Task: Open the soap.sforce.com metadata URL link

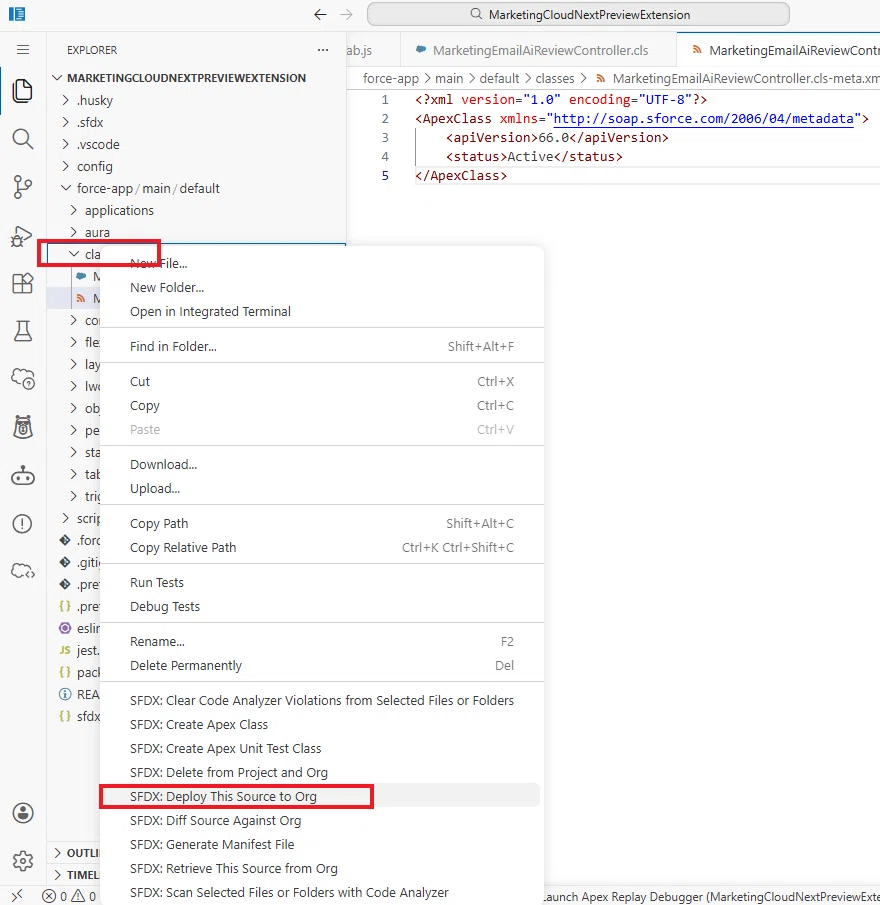Action: (x=703, y=119)
